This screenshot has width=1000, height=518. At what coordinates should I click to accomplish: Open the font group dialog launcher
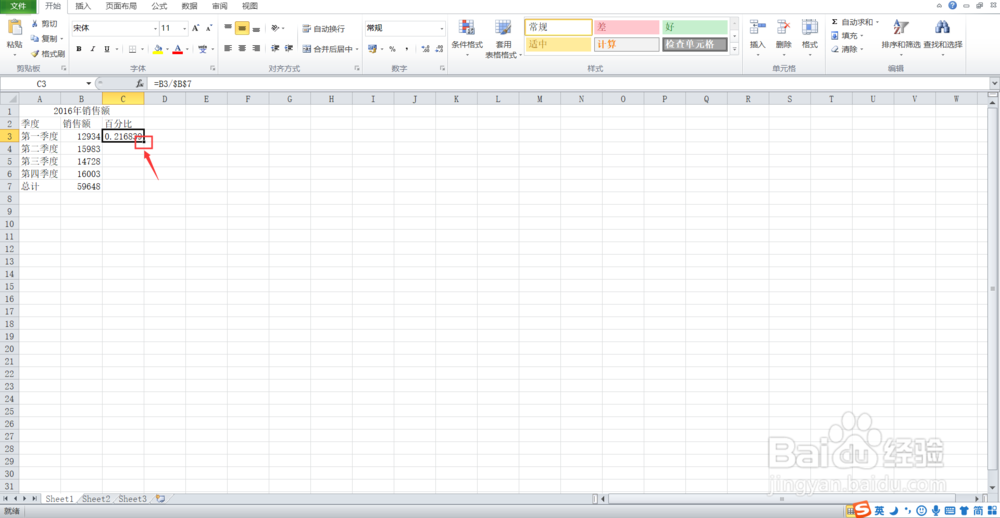[213, 68]
